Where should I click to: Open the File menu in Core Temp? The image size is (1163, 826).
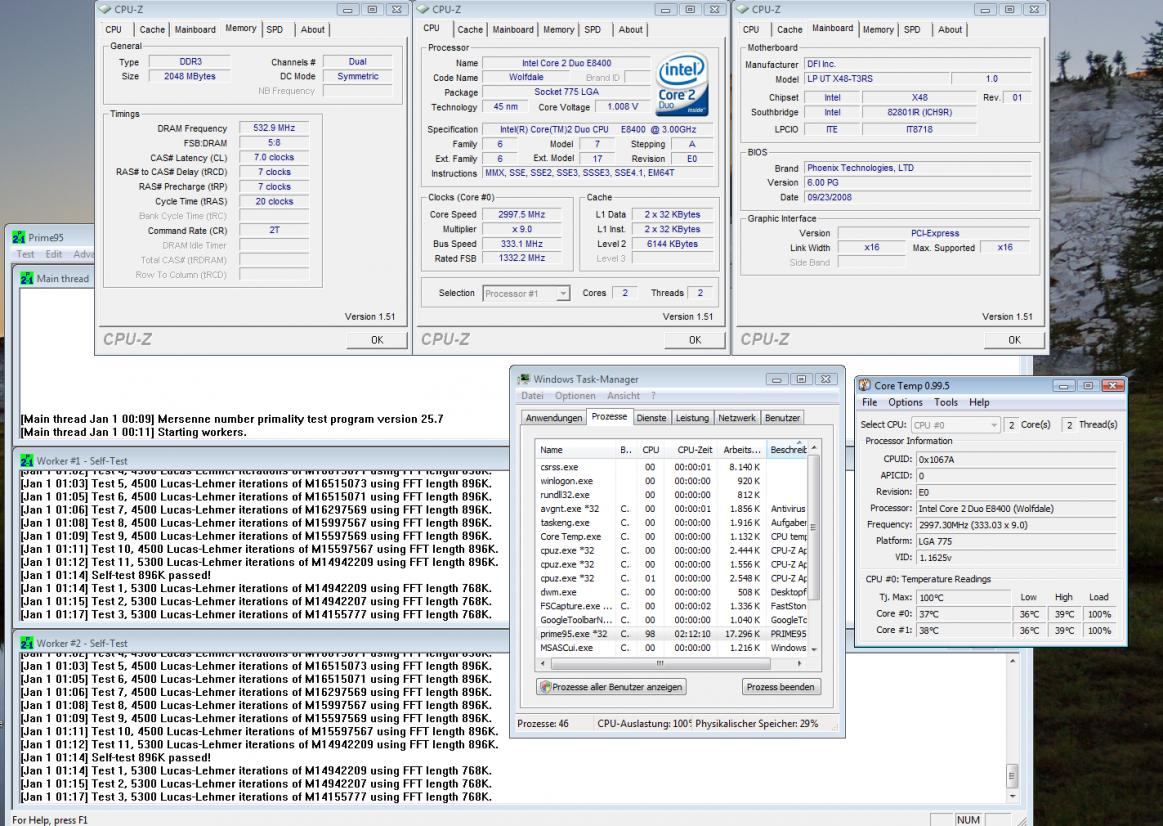click(869, 403)
